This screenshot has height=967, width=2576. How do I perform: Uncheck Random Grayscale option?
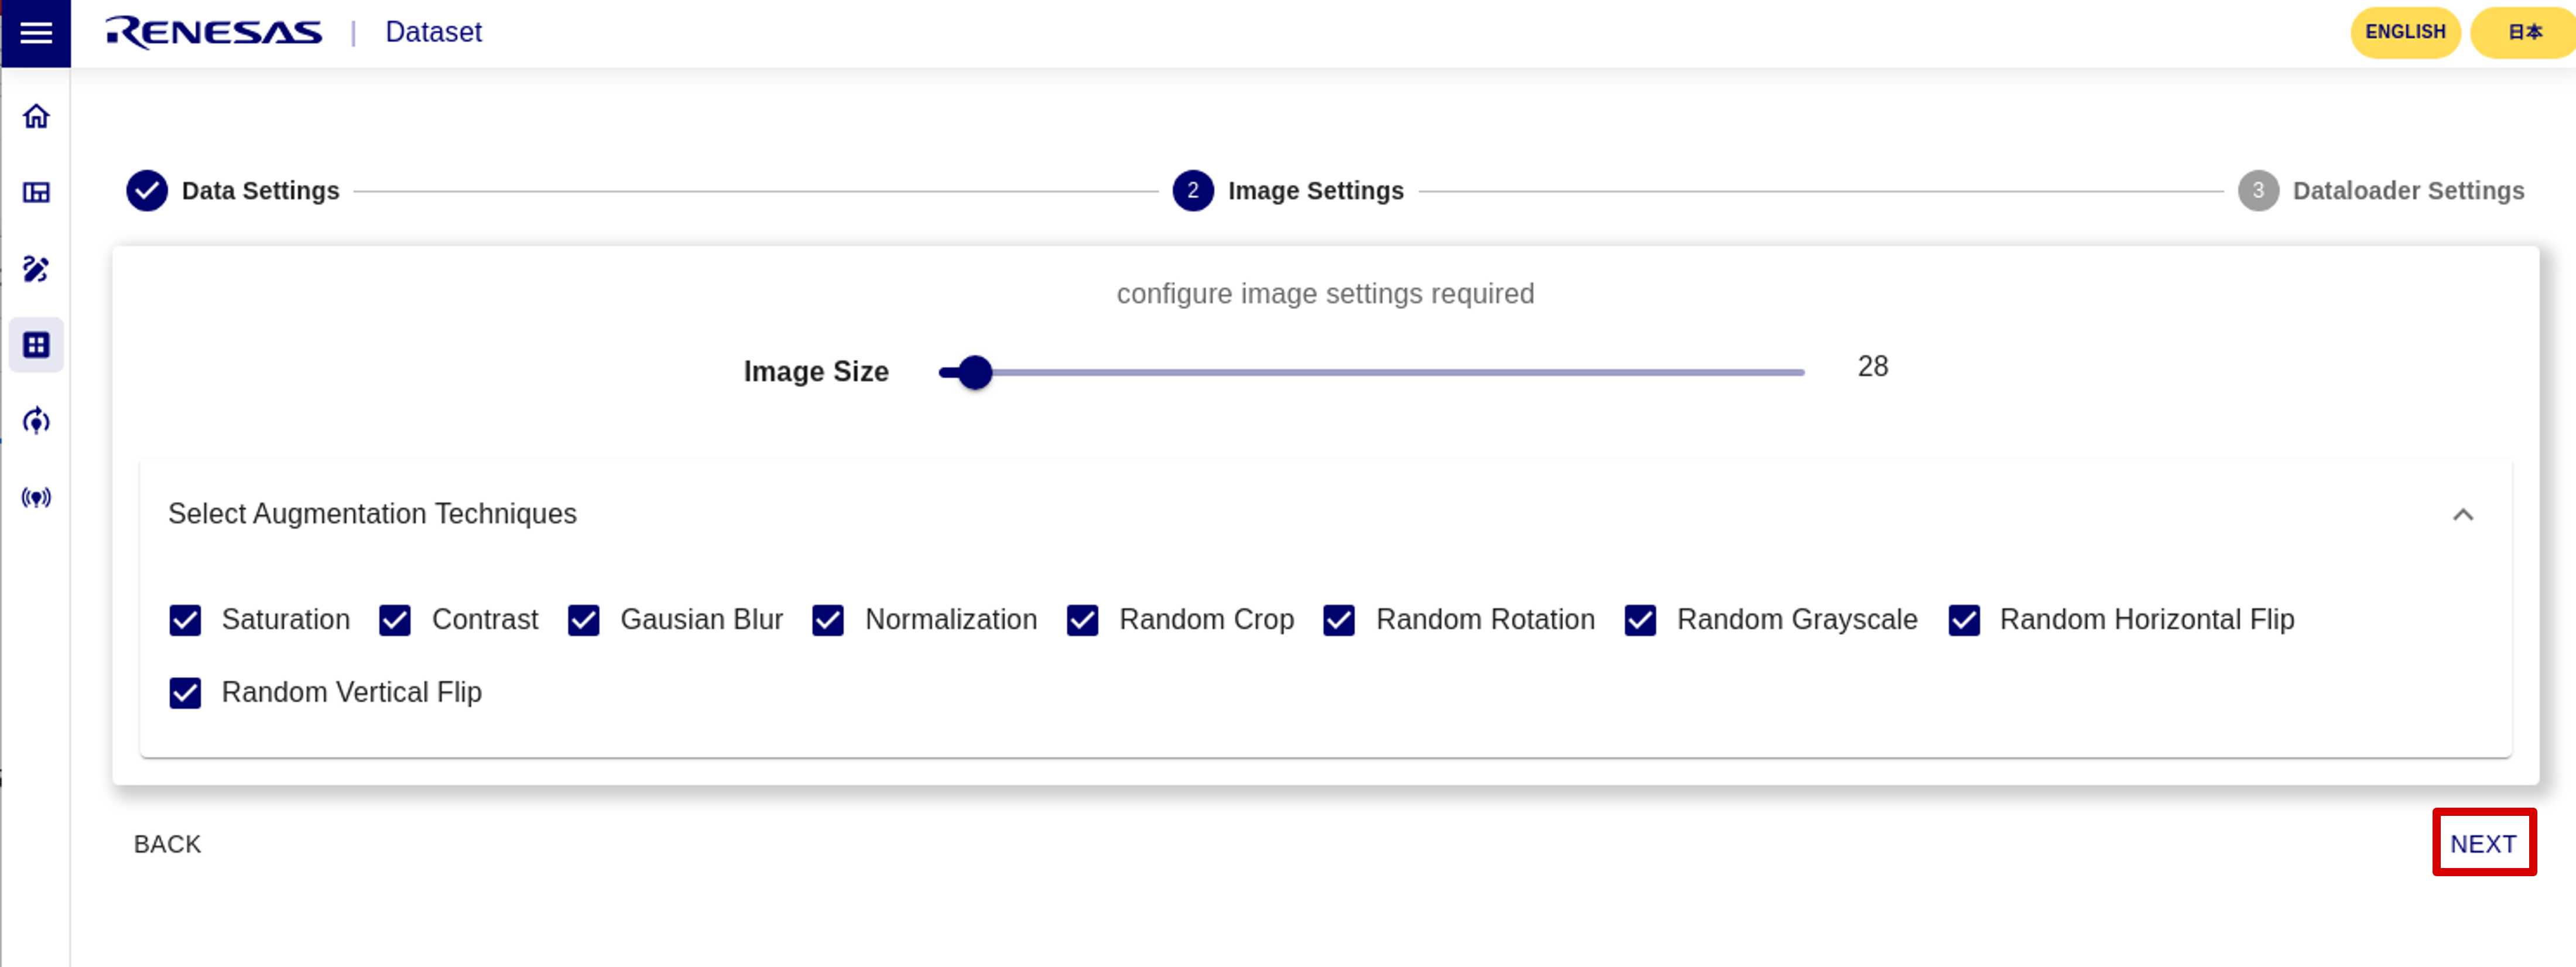1640,620
